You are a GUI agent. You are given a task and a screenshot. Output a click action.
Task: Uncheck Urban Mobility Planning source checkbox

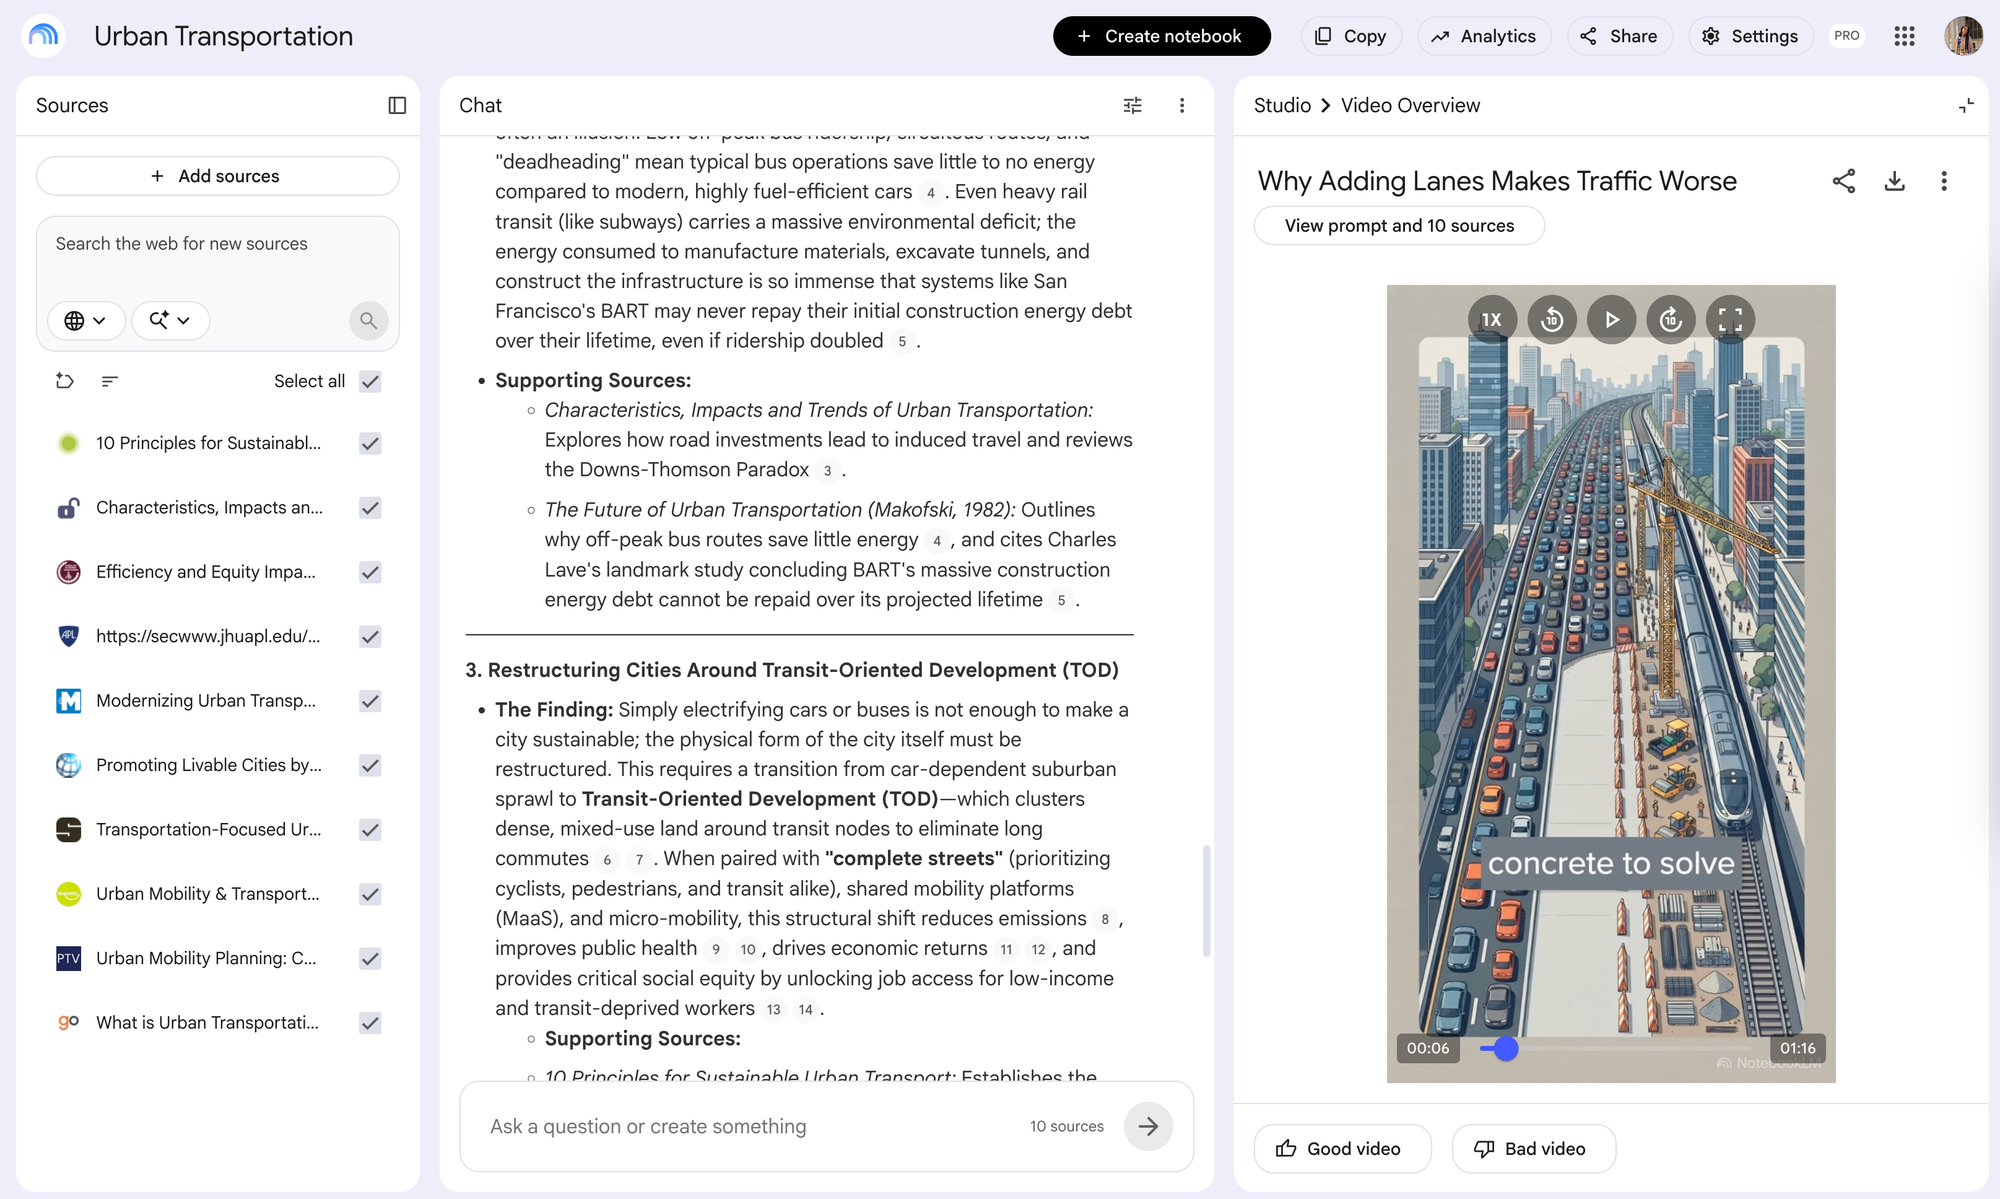(x=370, y=958)
